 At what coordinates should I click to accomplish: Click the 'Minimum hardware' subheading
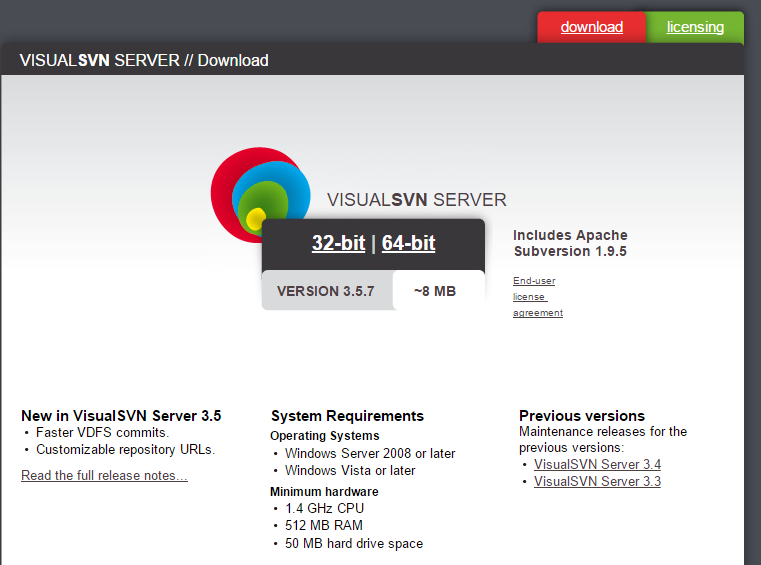[324, 492]
